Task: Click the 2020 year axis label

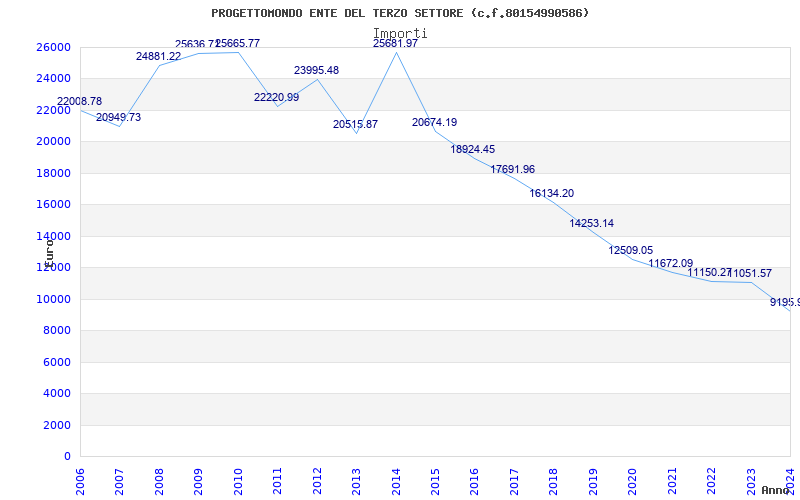Action: (x=633, y=481)
